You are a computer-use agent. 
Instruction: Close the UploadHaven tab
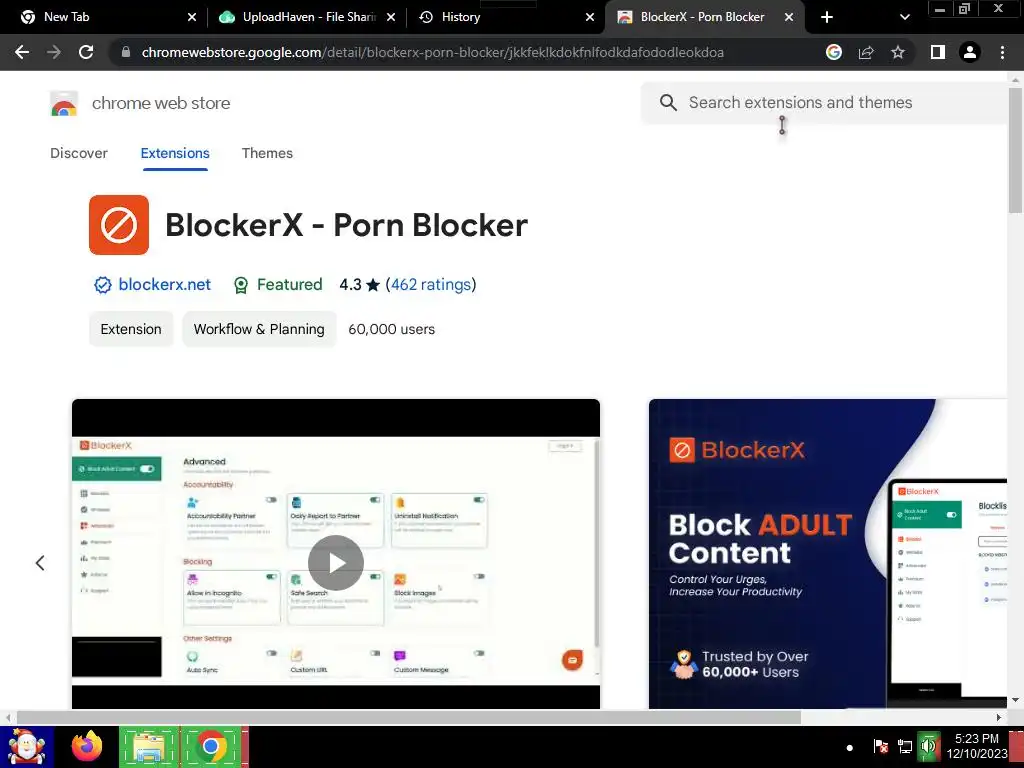391,17
